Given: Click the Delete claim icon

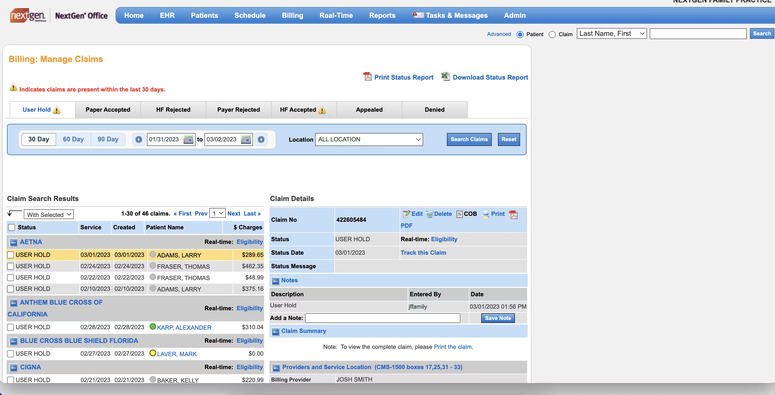Looking at the screenshot, I should [429, 214].
